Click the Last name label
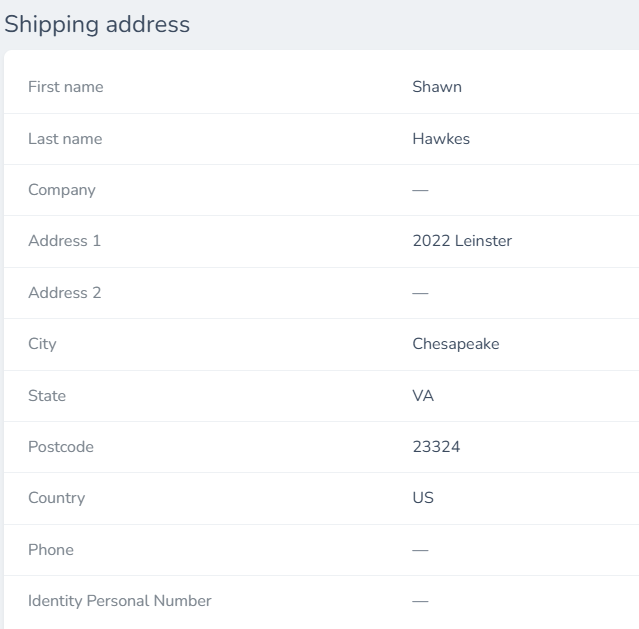The height and width of the screenshot is (629, 639). 65,139
